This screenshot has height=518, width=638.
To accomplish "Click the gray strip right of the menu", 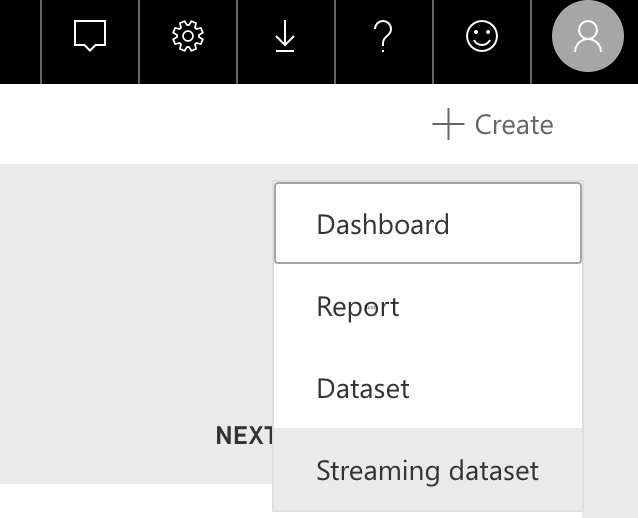I will (610, 320).
